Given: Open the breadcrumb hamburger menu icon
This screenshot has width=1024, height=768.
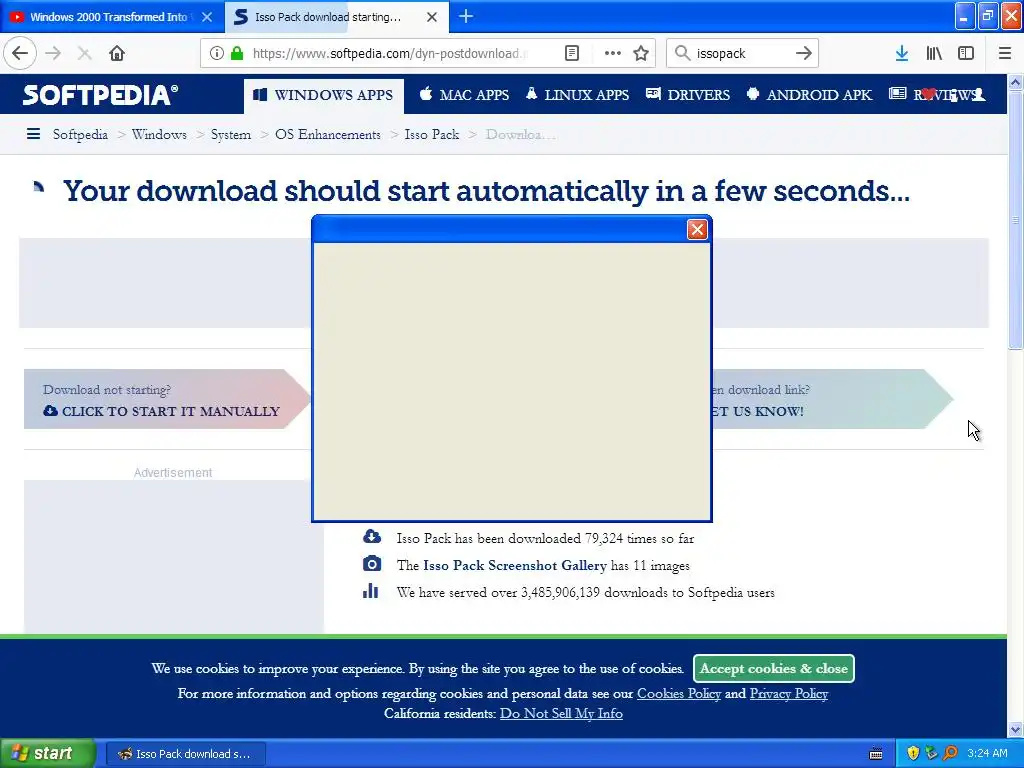Looking at the screenshot, I should coord(33,134).
